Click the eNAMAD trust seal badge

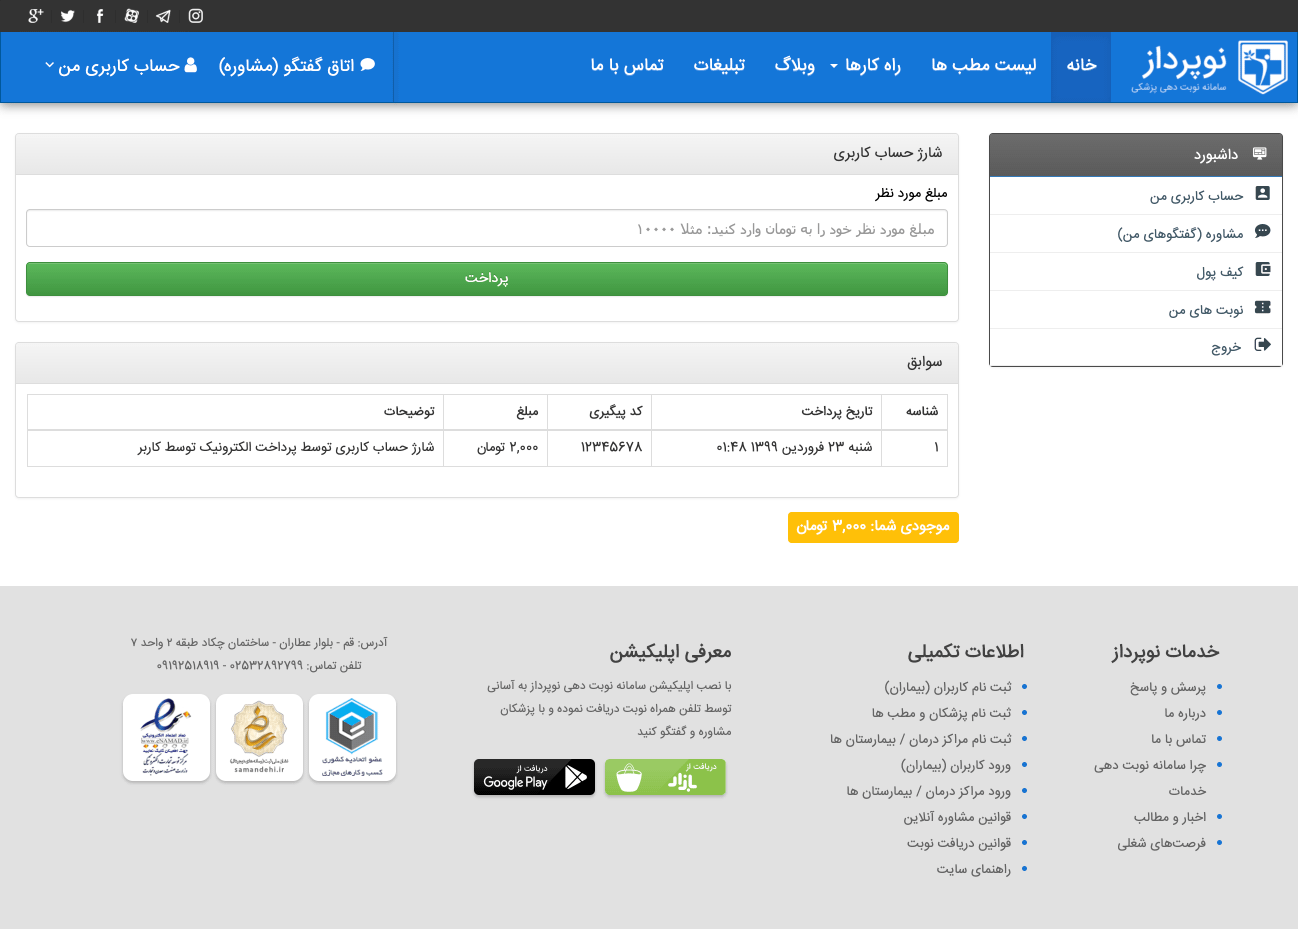click(x=166, y=737)
